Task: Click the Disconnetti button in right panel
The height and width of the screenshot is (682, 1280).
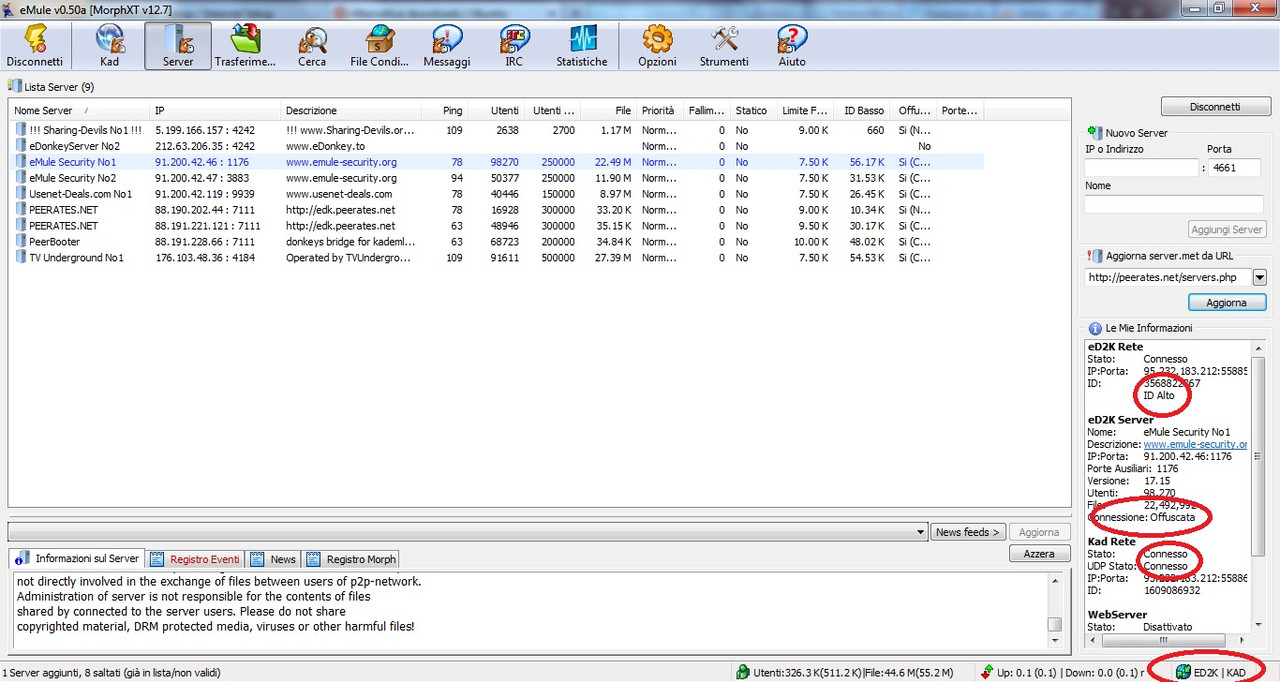Action: click(x=1215, y=106)
